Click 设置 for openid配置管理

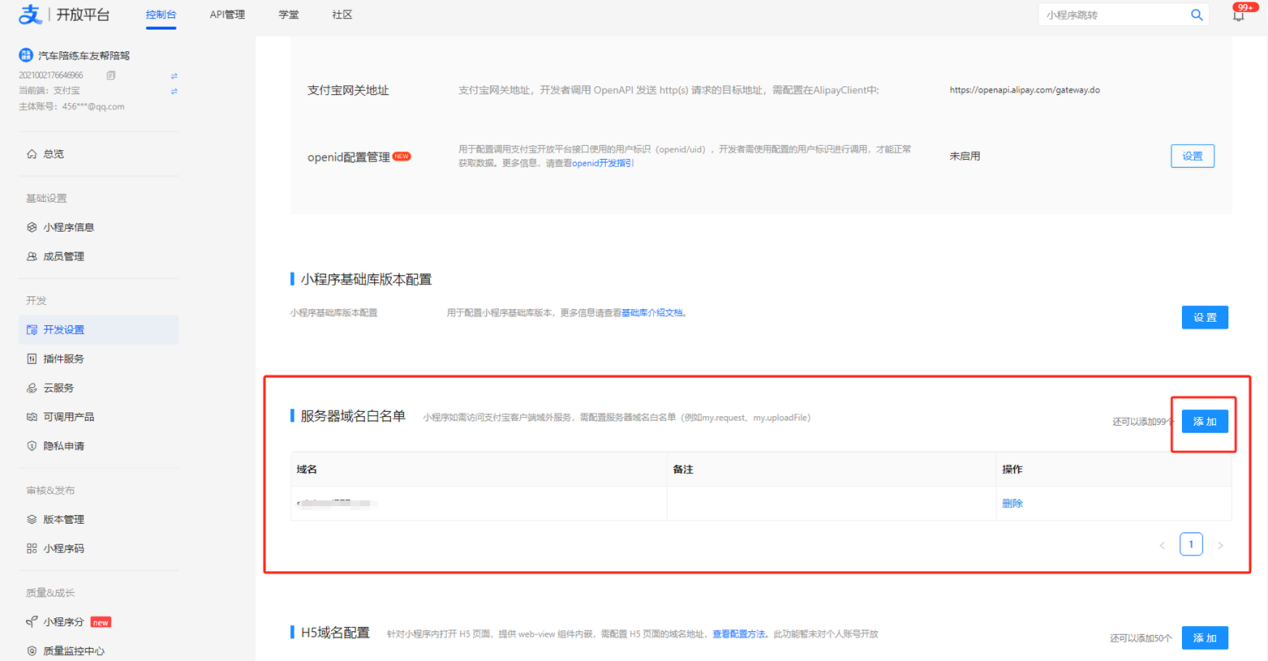[1192, 156]
